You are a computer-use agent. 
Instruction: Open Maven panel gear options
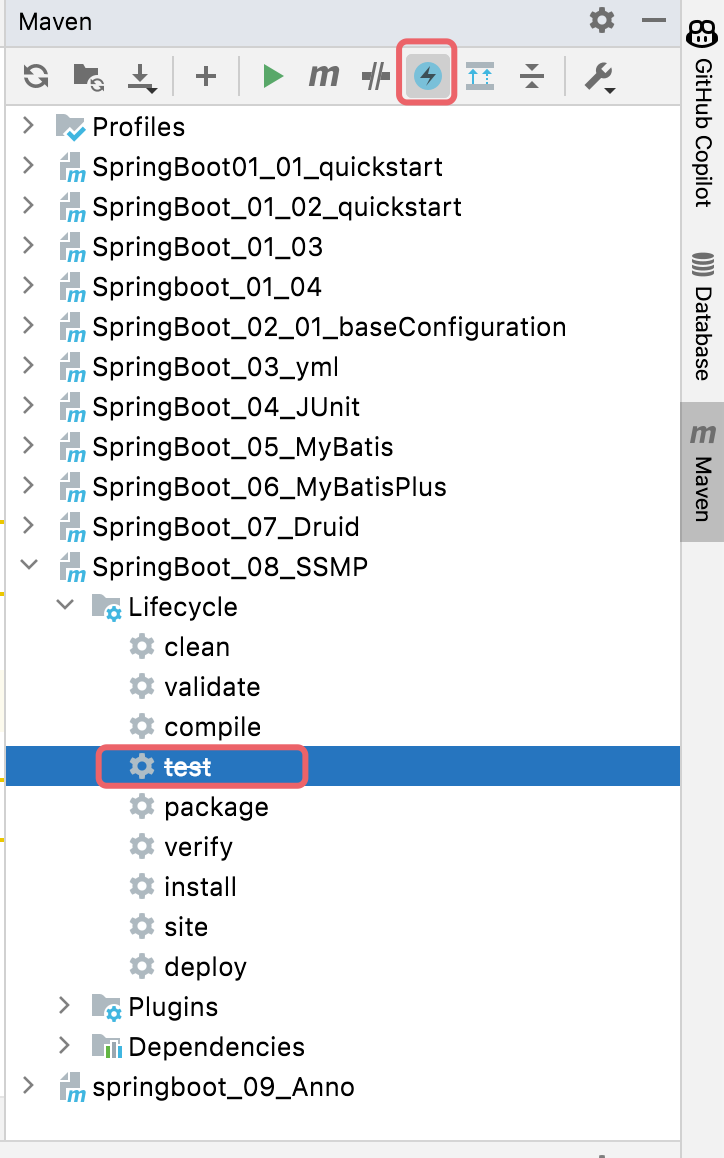tap(602, 20)
